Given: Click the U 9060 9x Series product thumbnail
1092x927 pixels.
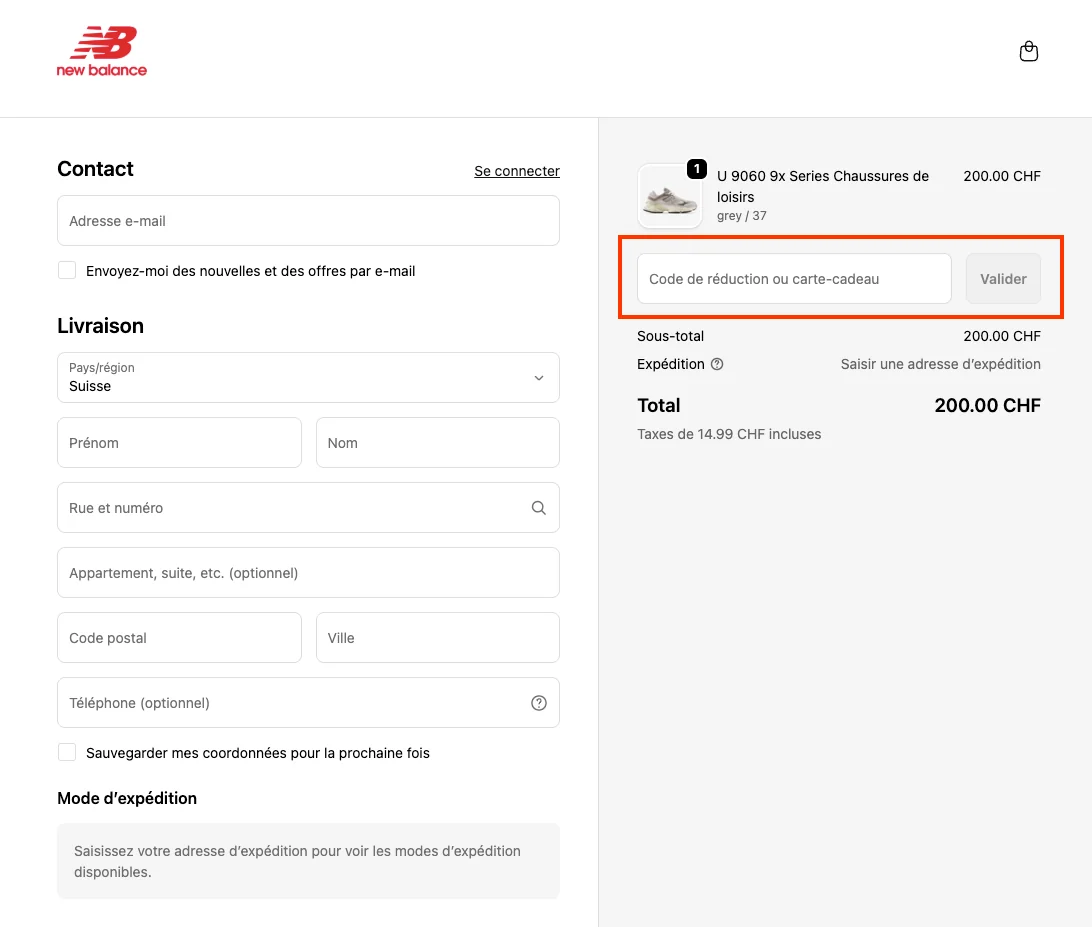Looking at the screenshot, I should pos(670,196).
